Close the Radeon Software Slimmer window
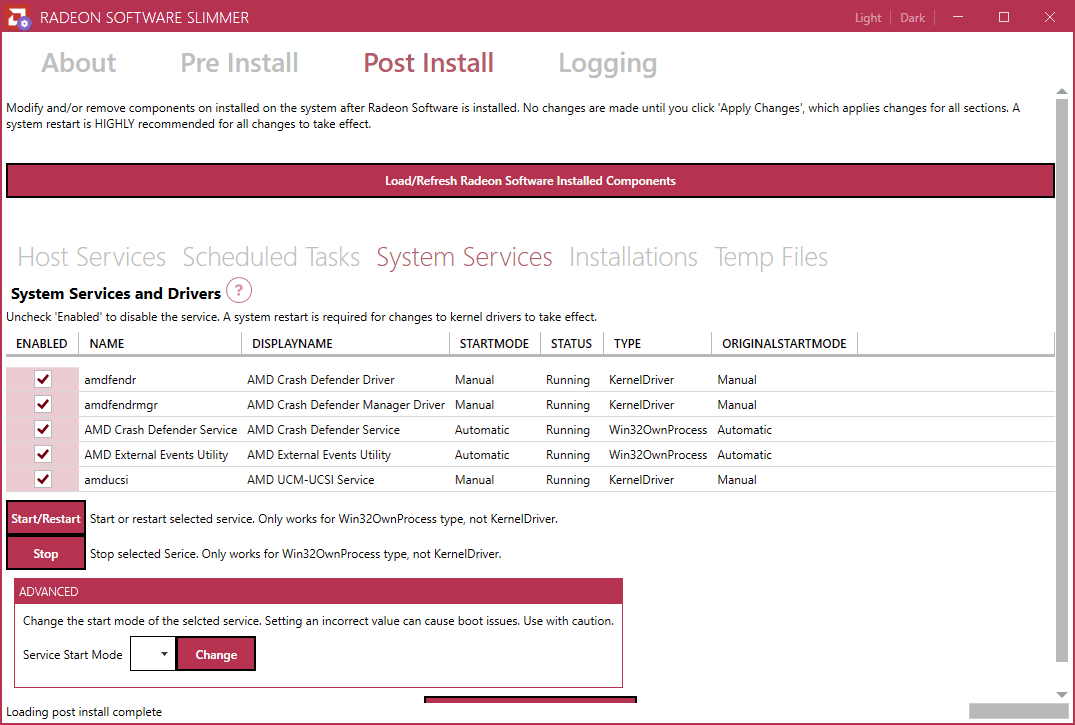 point(1050,17)
